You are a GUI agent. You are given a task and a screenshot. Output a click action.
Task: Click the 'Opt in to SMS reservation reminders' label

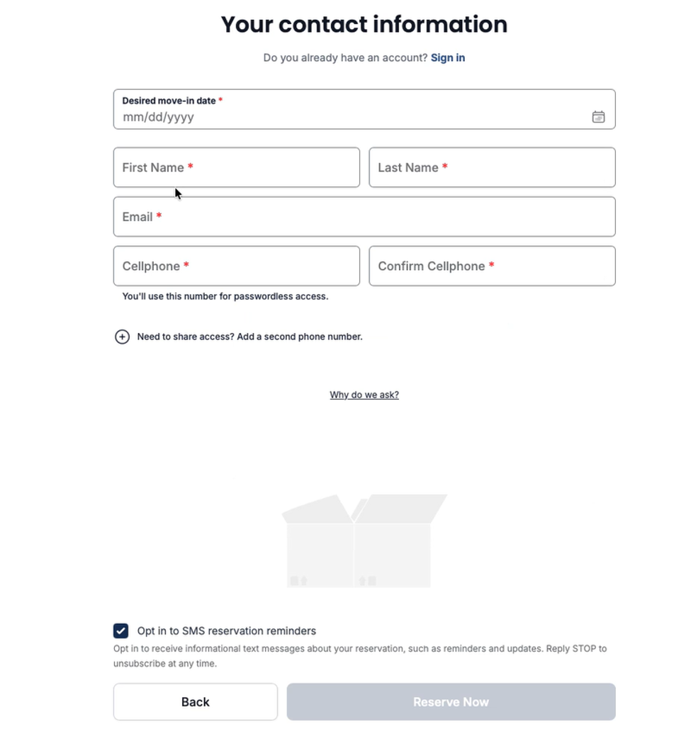coord(227,631)
